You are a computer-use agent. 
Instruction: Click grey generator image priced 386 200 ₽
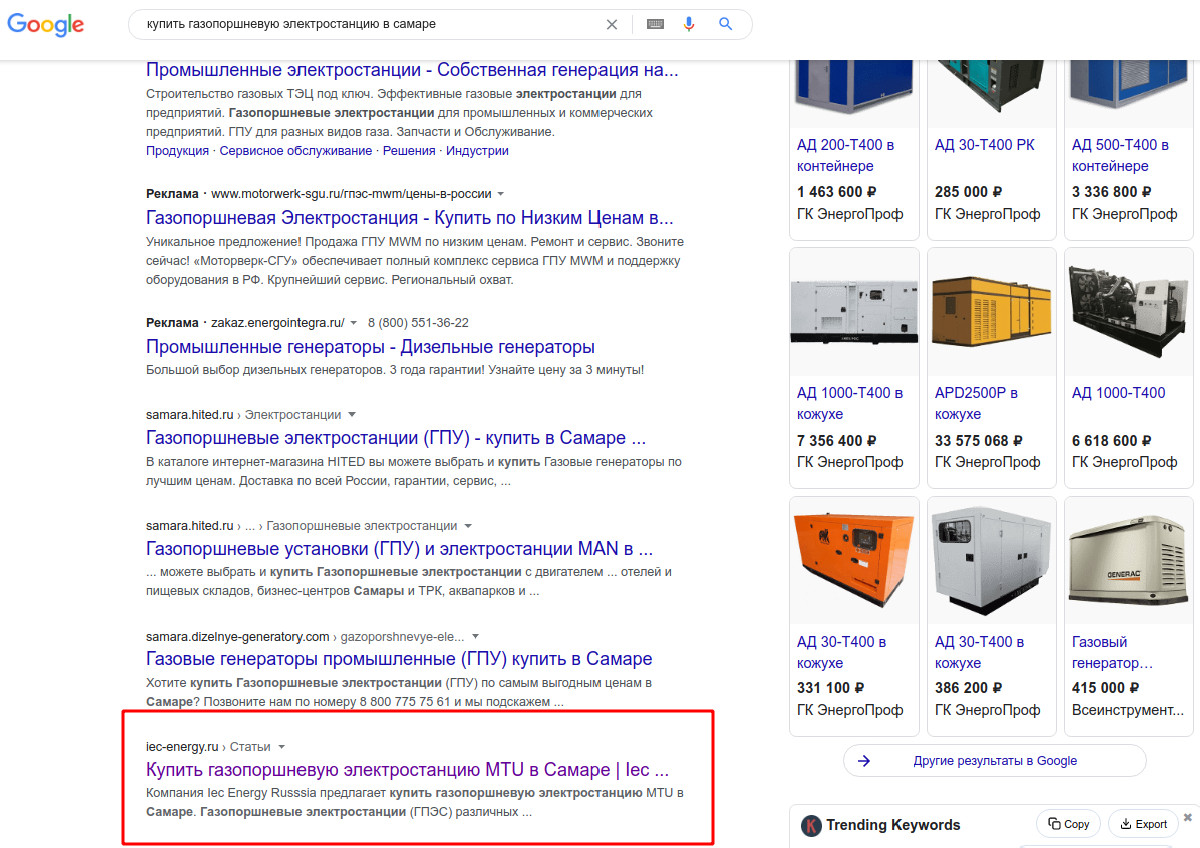(x=991, y=561)
